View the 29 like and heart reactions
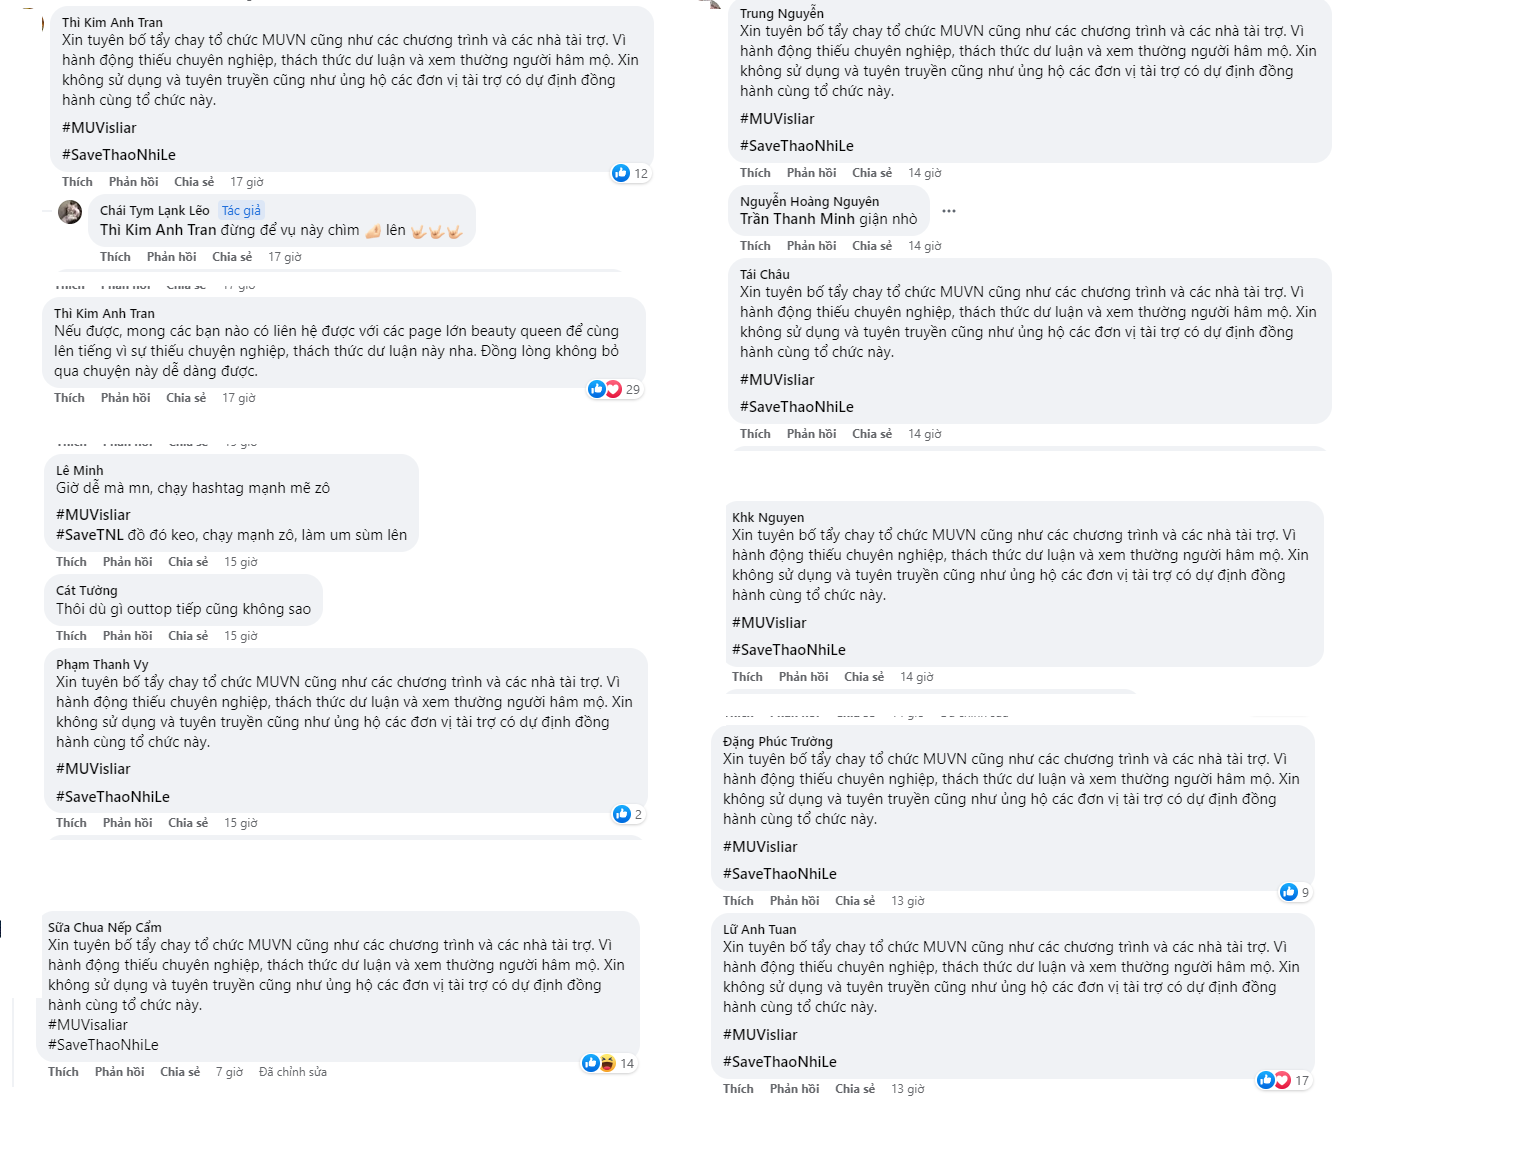Image resolution: width=1540 pixels, height=1168 pixels. coord(614,389)
